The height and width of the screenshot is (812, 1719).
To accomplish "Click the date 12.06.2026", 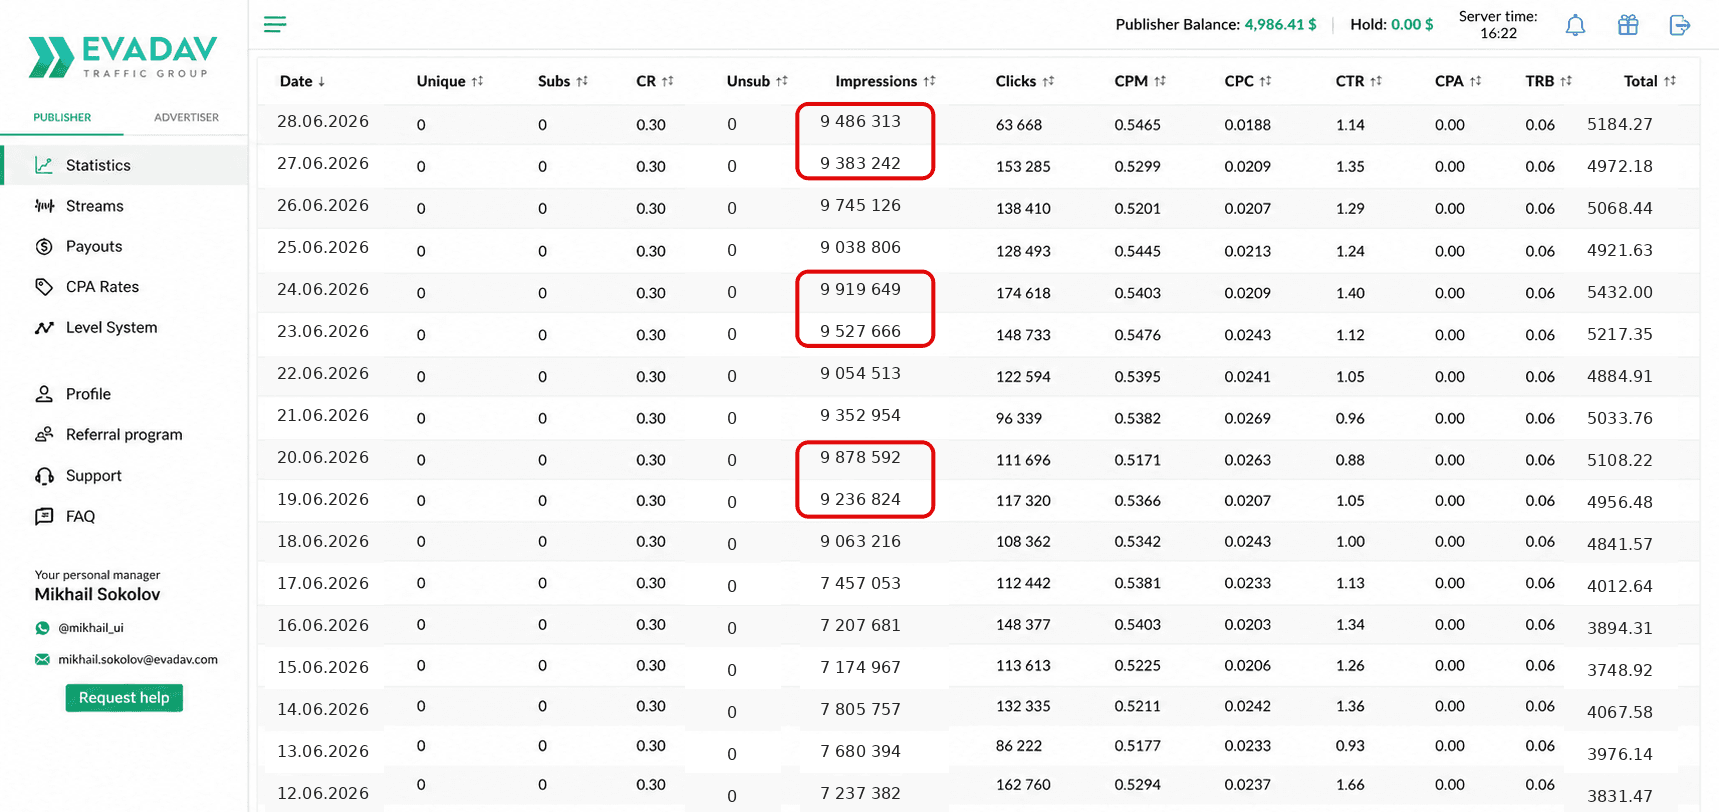I will pyautogui.click(x=323, y=793).
